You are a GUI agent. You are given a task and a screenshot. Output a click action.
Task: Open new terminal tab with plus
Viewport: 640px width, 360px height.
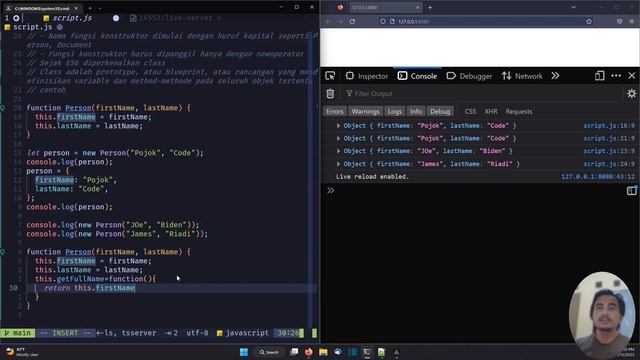pyautogui.click(x=90, y=8)
